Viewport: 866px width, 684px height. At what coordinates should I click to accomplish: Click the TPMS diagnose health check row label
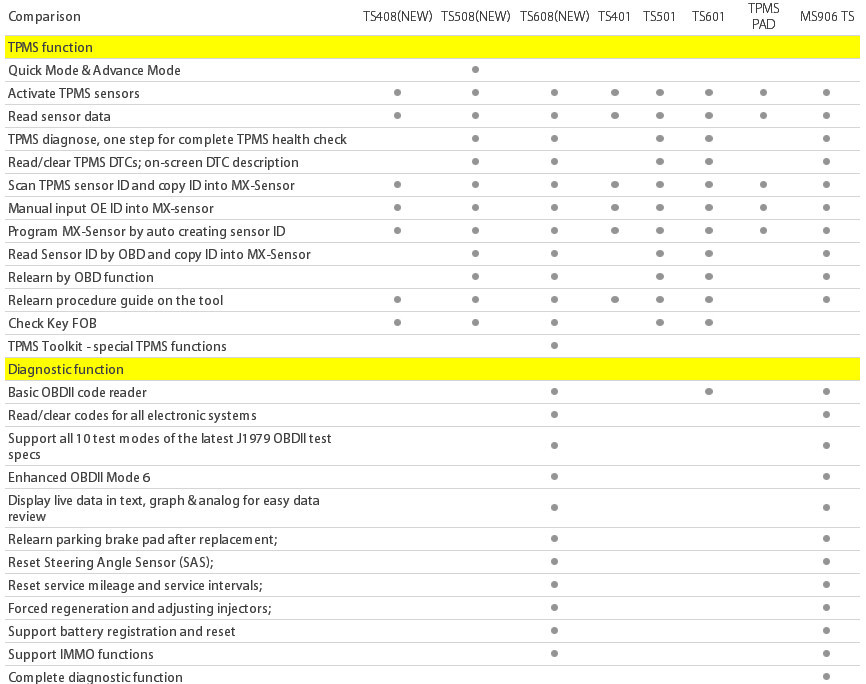coord(177,139)
